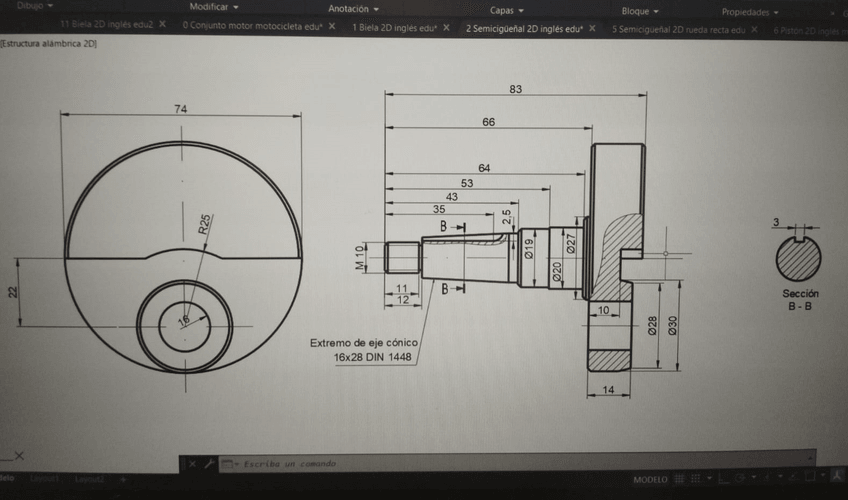Select the Ø28 diameter dimension
Viewport: 848px width, 500px height.
[x=652, y=326]
